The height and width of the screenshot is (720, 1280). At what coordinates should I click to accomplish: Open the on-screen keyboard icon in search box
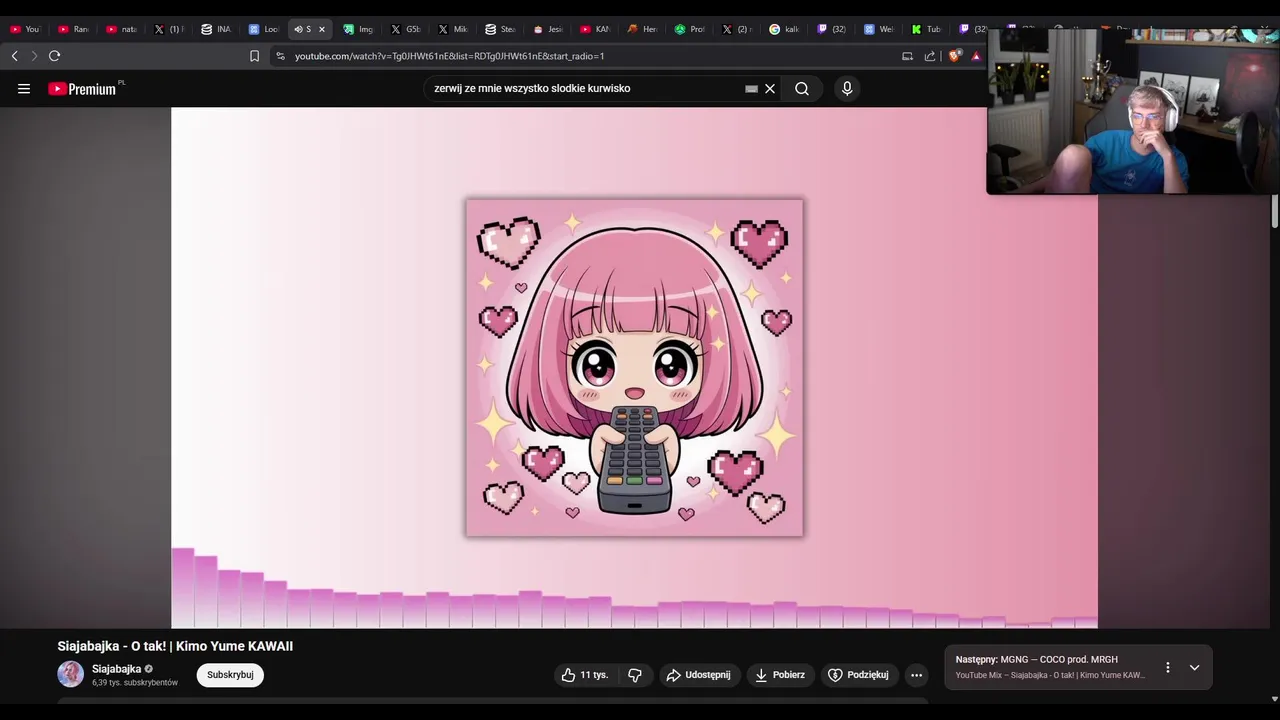pos(752,89)
